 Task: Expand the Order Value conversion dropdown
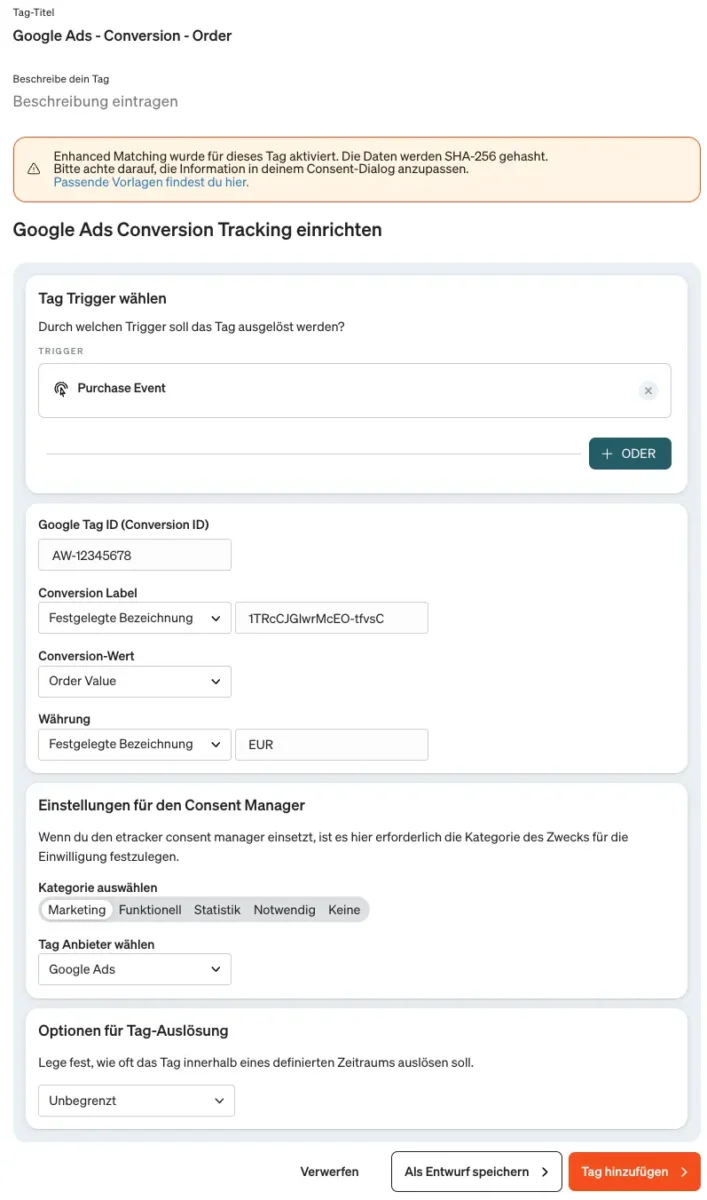click(135, 681)
